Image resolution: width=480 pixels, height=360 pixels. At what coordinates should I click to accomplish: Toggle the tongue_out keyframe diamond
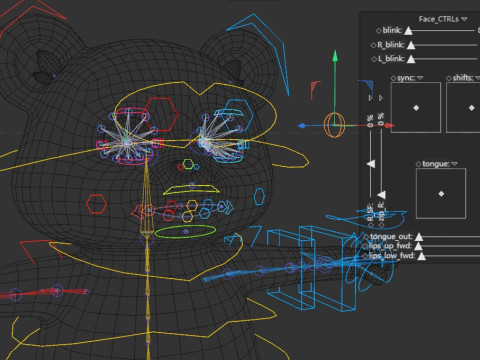366,237
